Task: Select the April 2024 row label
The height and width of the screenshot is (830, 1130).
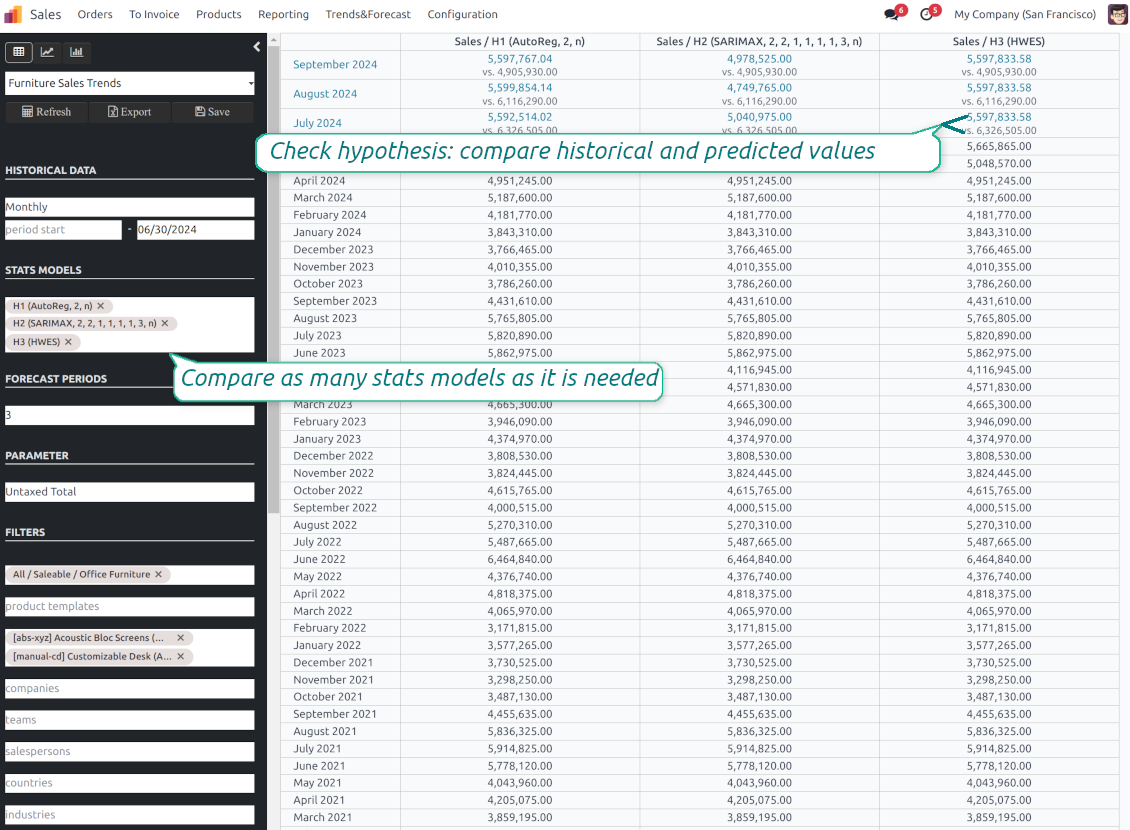Action: (319, 181)
